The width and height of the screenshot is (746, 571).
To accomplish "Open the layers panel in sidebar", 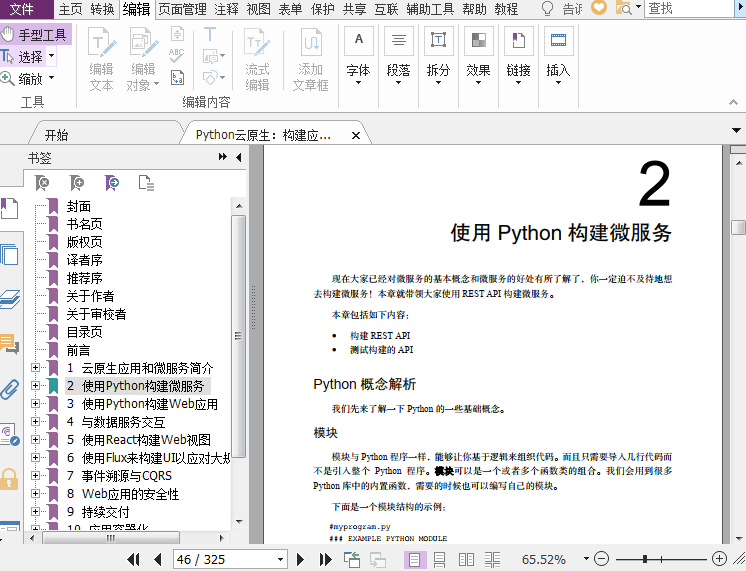I will tap(10, 299).
